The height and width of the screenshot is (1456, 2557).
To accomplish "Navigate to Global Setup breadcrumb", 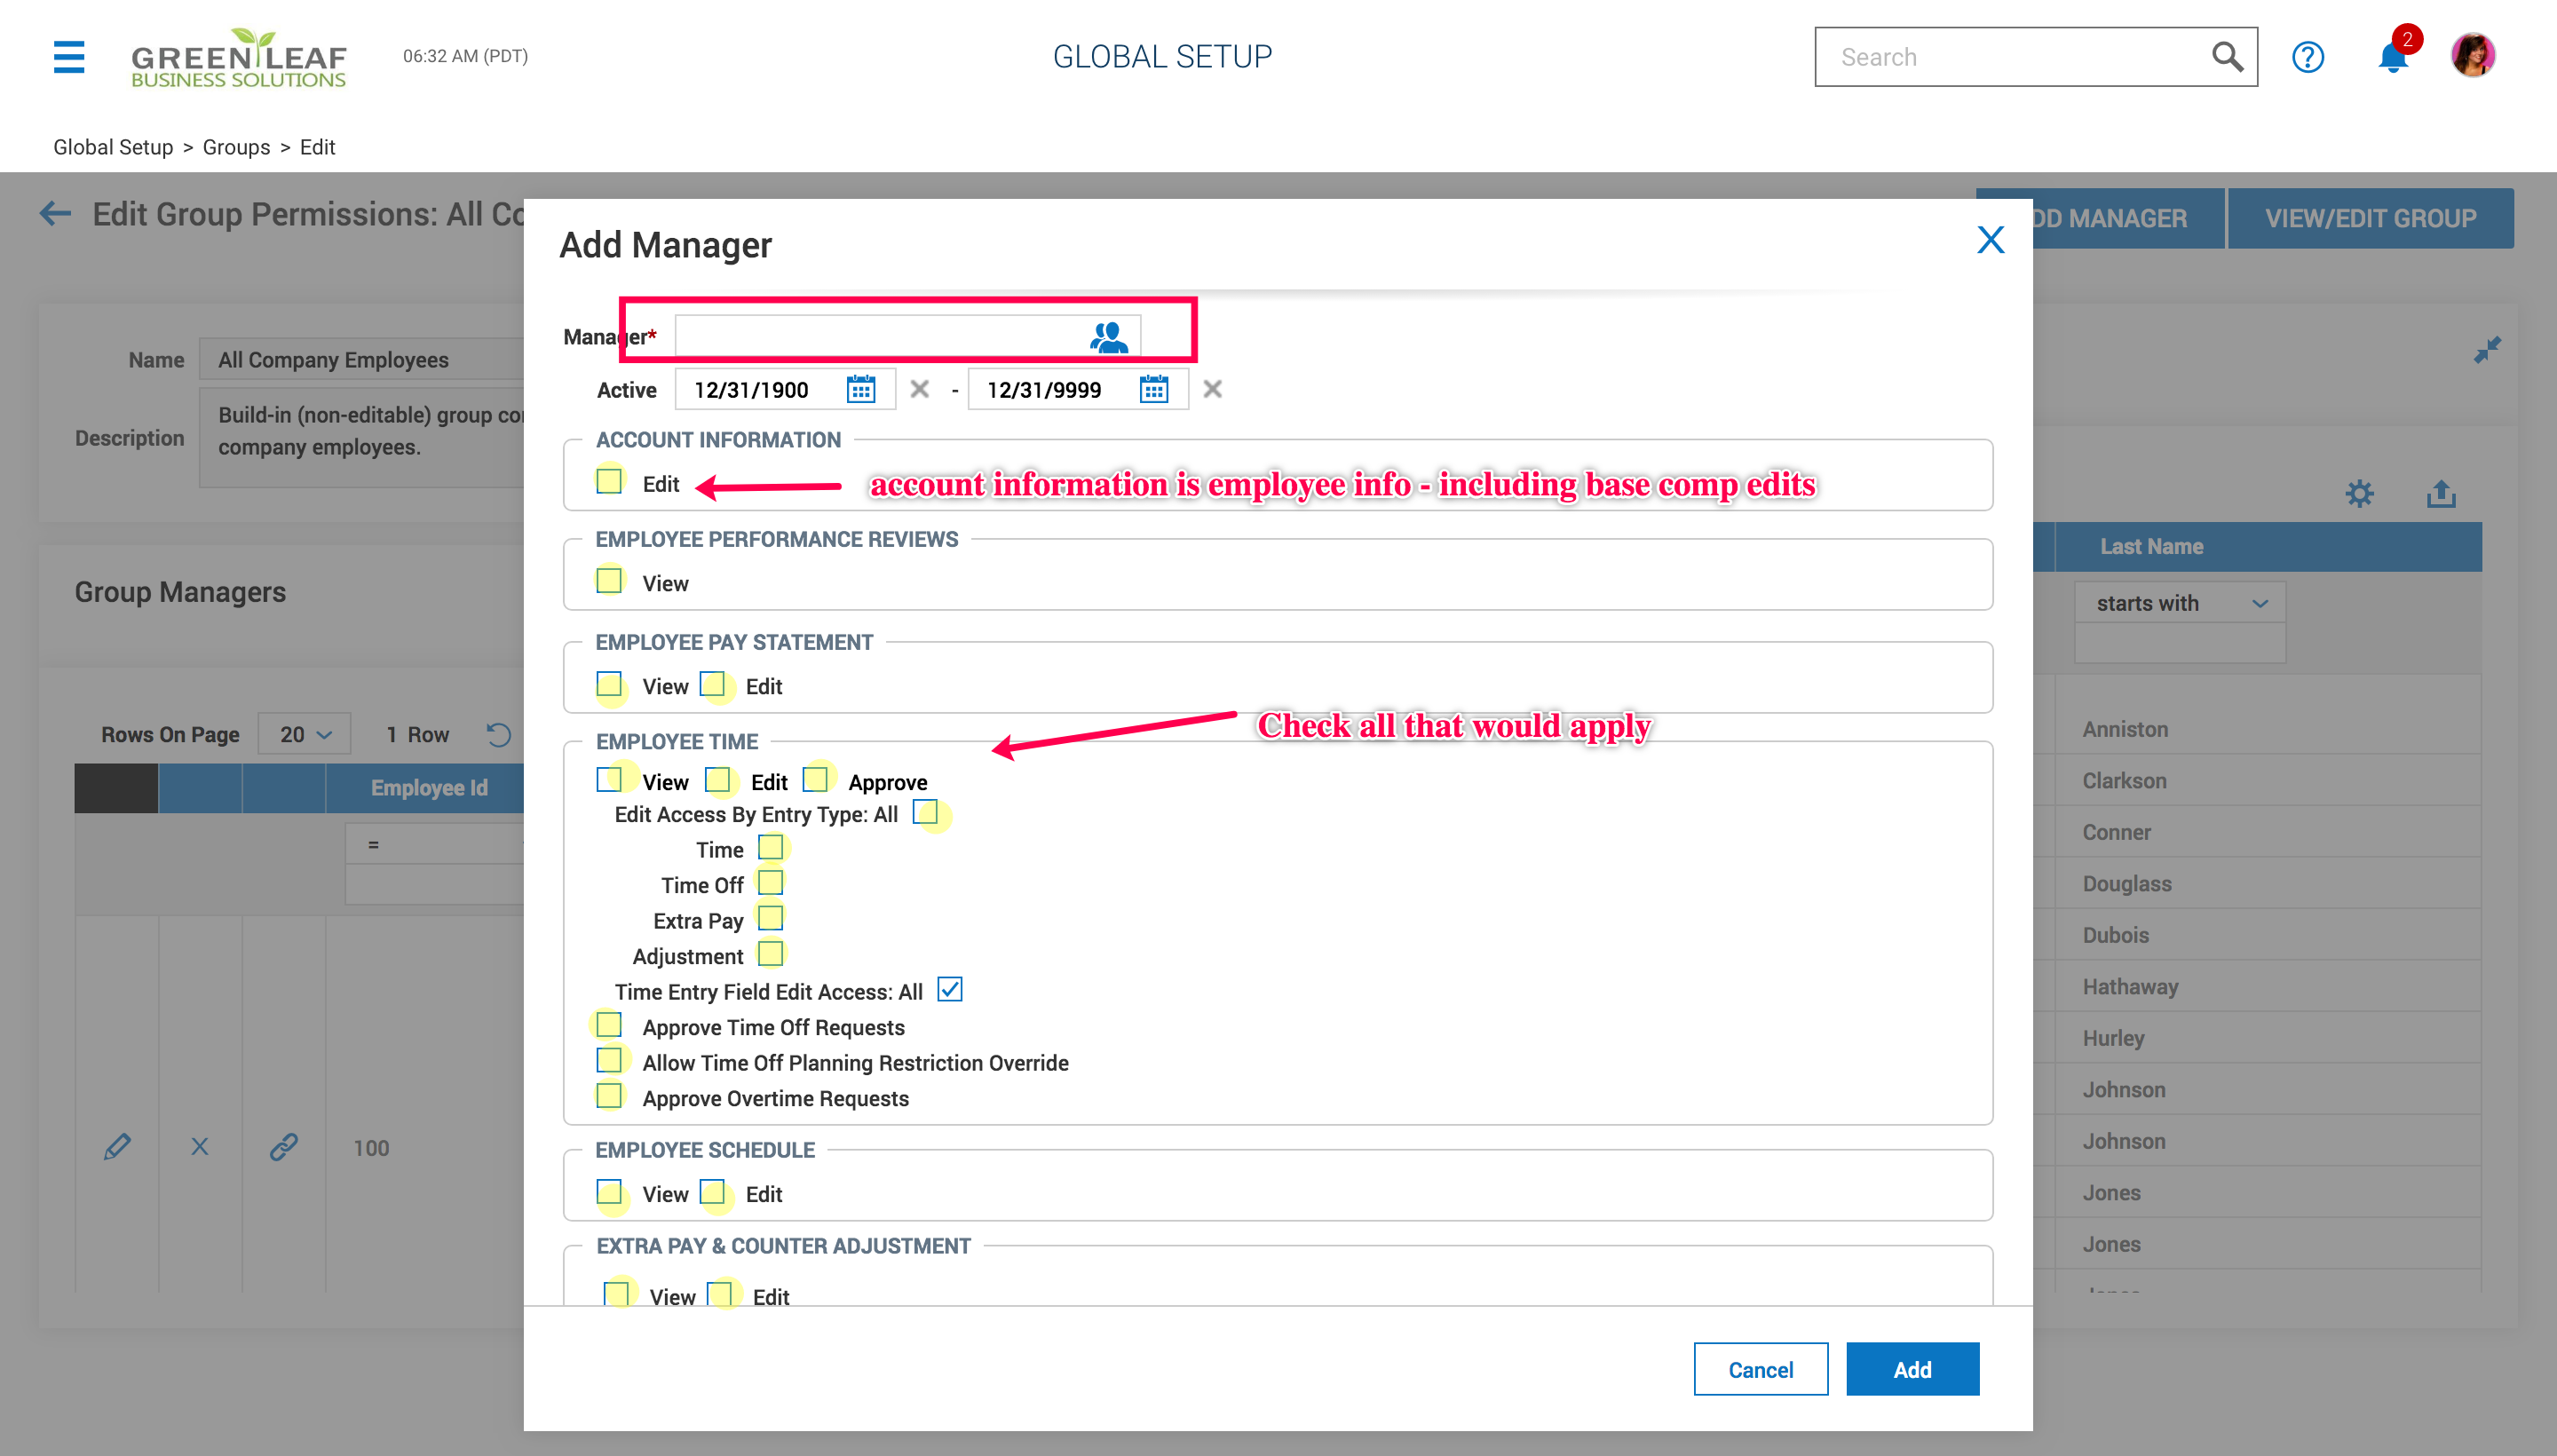I will point(113,147).
